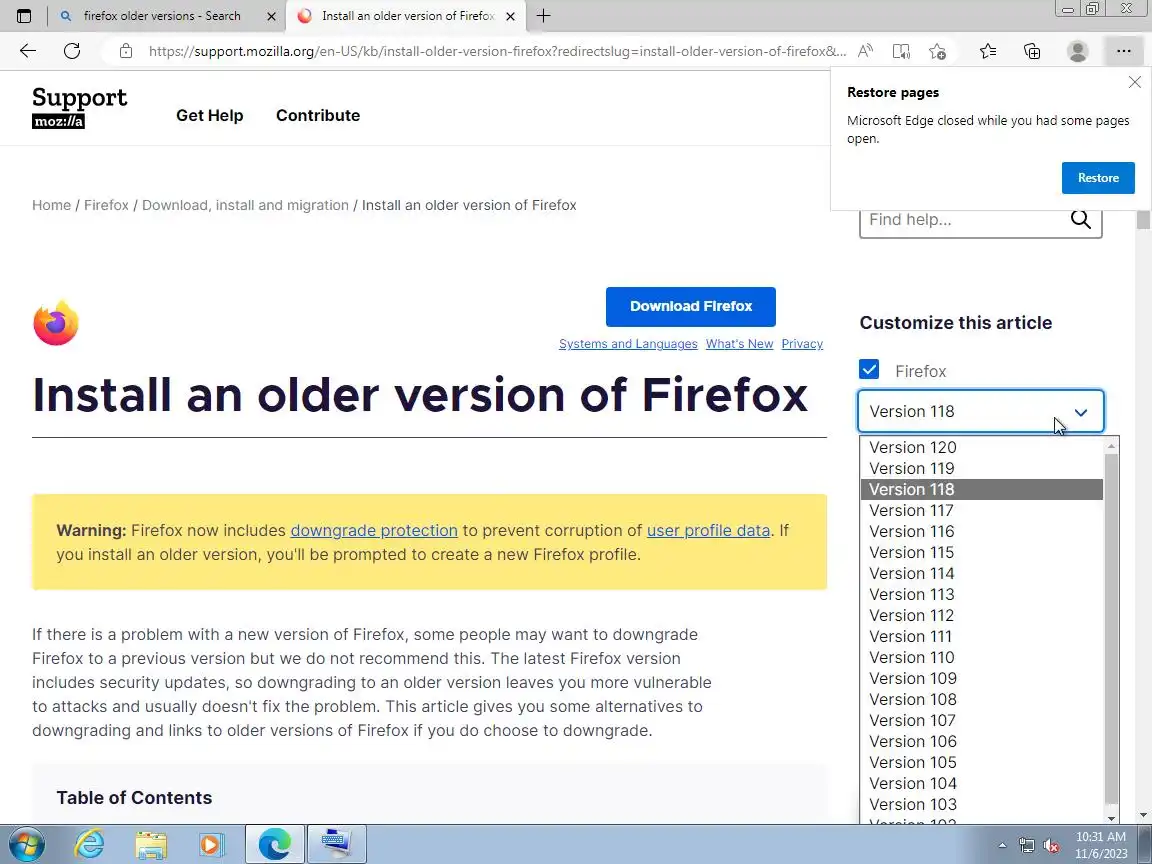
Task: Open Edge Settings and more menu
Action: [x=1123, y=51]
